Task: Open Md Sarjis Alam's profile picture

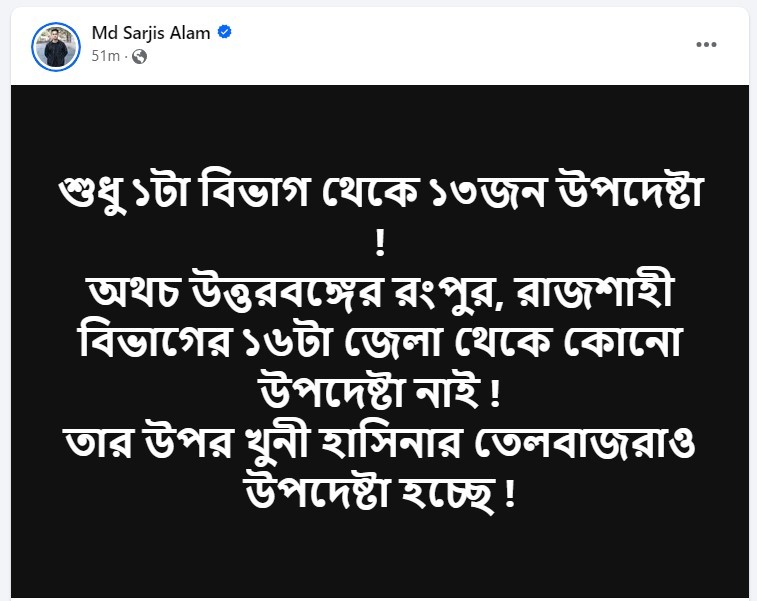Action: (x=56, y=47)
